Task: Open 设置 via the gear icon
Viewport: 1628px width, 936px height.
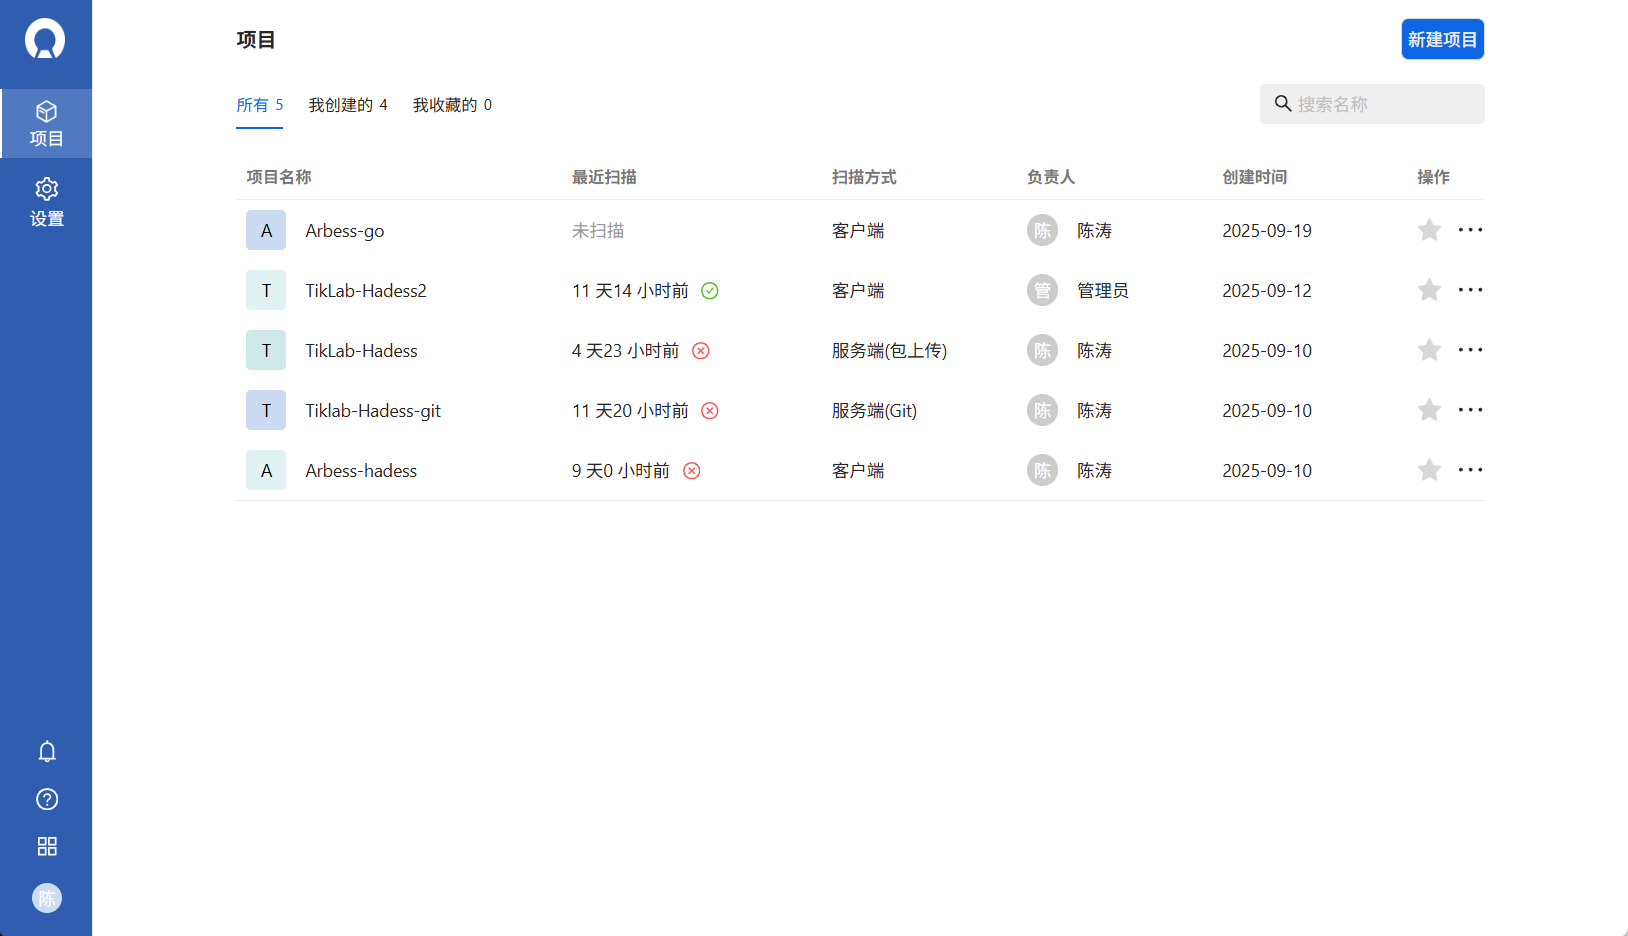Action: 46,202
